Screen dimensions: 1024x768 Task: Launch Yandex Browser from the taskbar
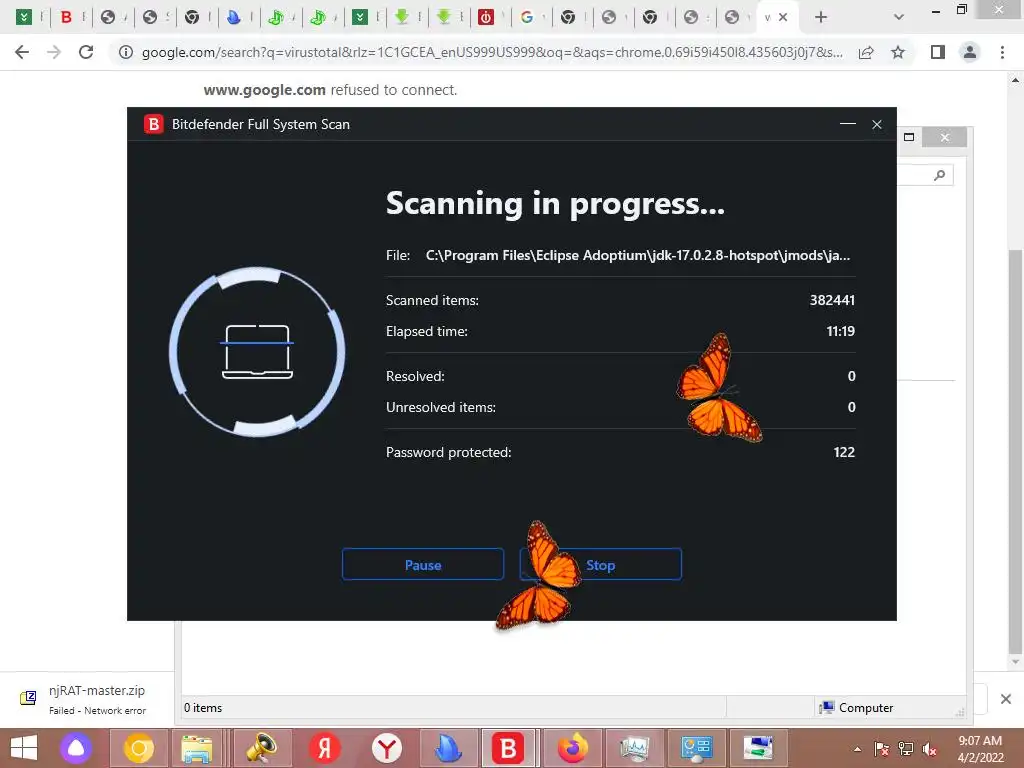387,748
